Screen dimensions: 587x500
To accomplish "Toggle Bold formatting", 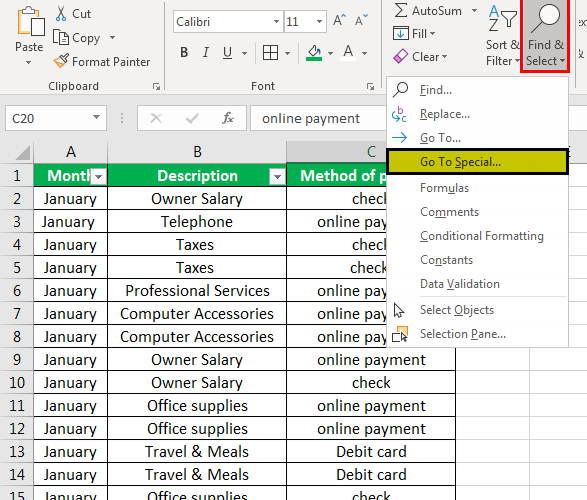I will point(184,52).
